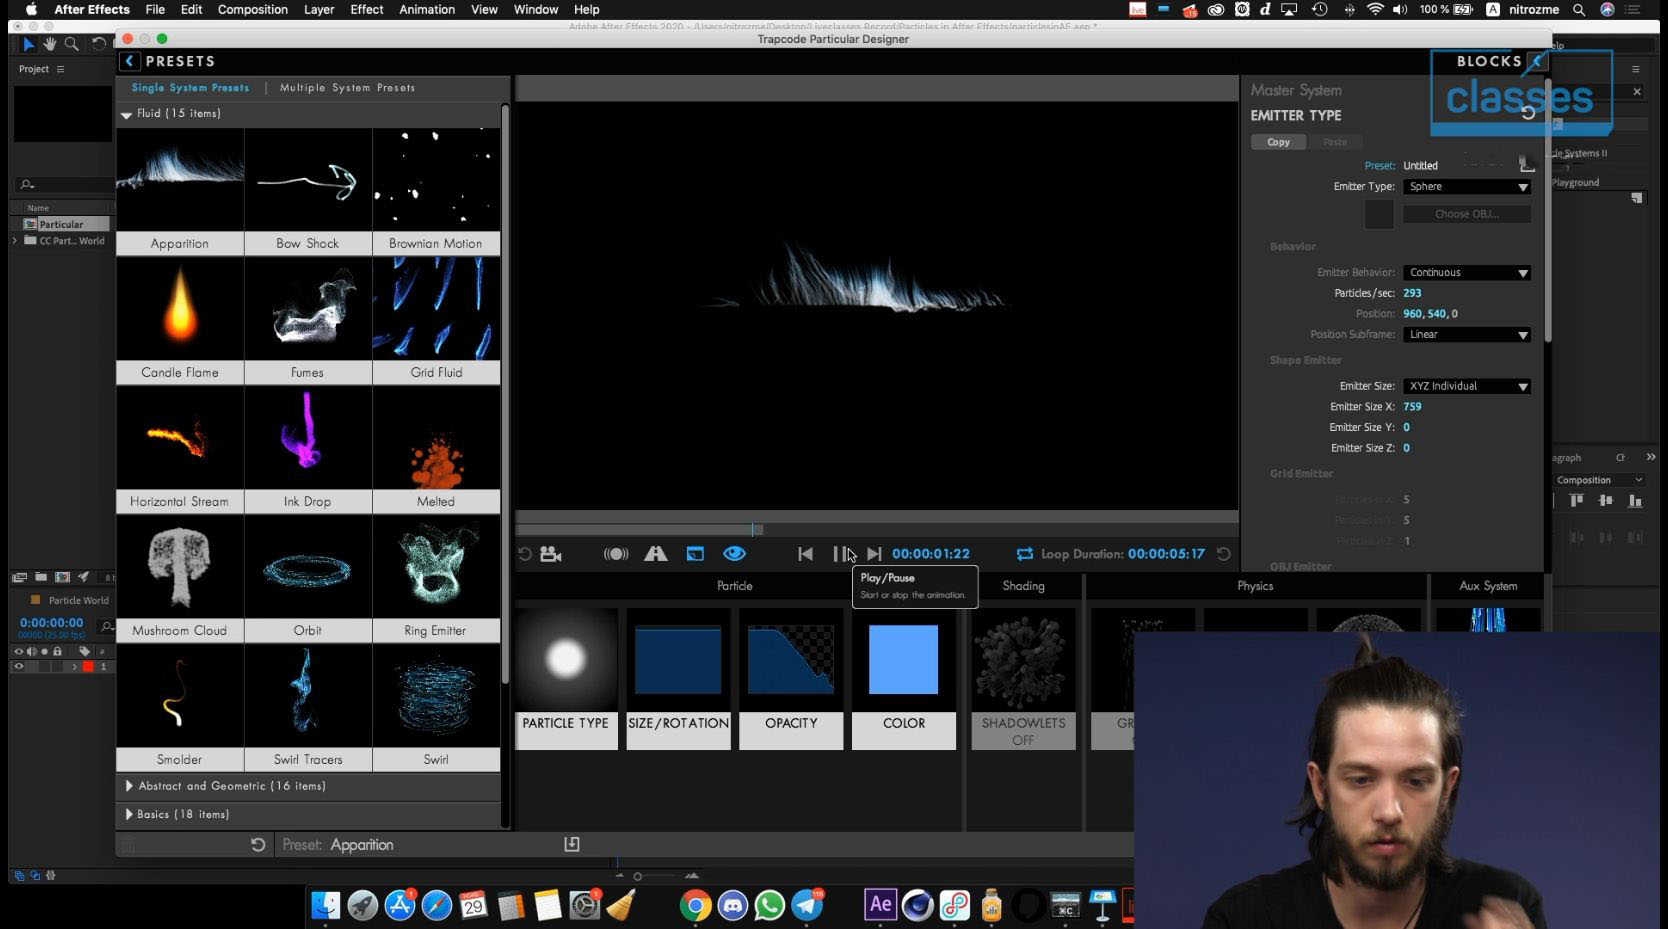
Task: Click the reset arrow left of camera icon
Action: click(x=525, y=554)
